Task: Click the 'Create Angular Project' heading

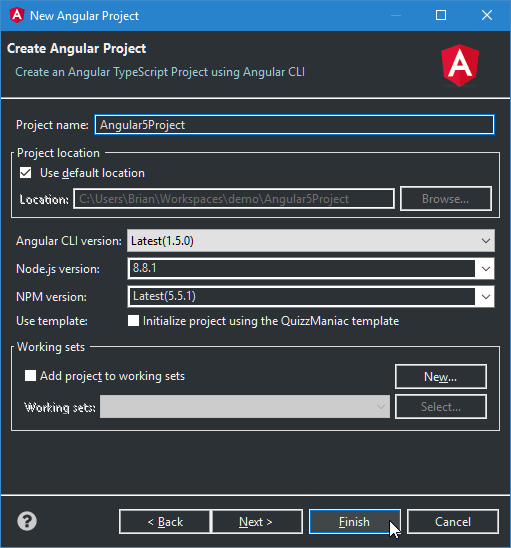Action: [77, 48]
